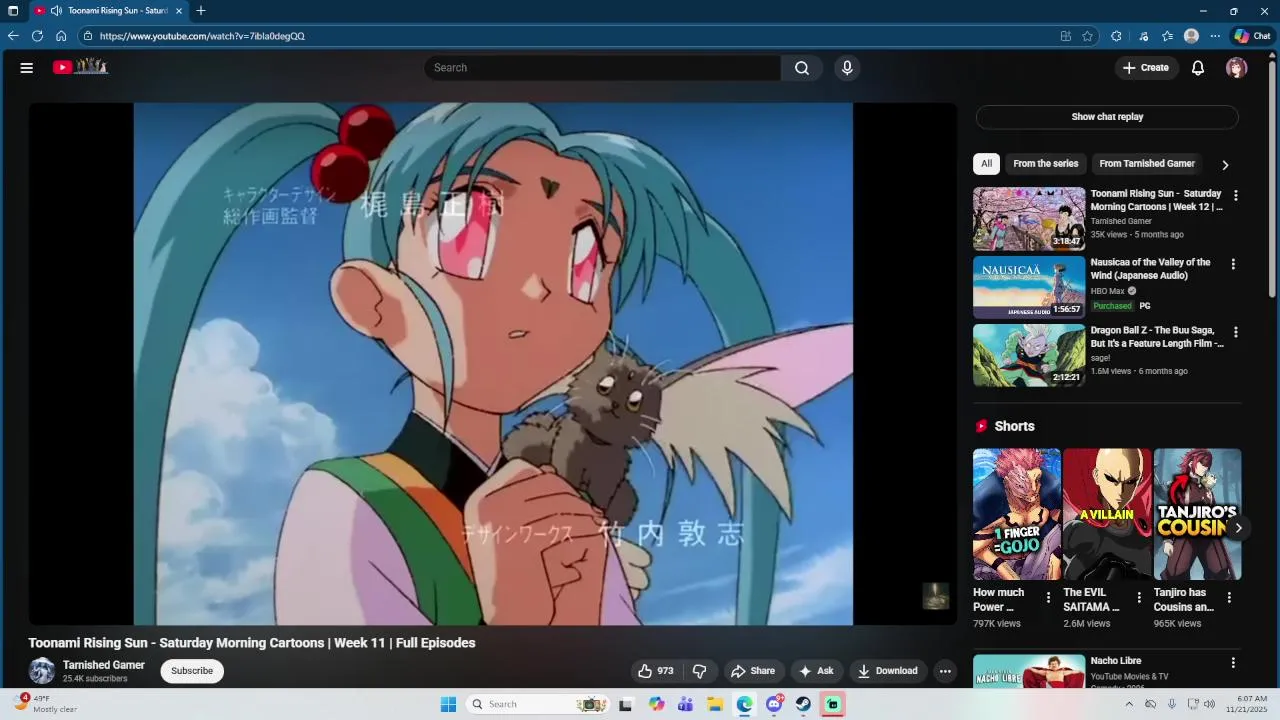Screen dimensions: 1280x720
Task: Open 'The EVIL SAITAMA' short
Action: pos(1107,514)
